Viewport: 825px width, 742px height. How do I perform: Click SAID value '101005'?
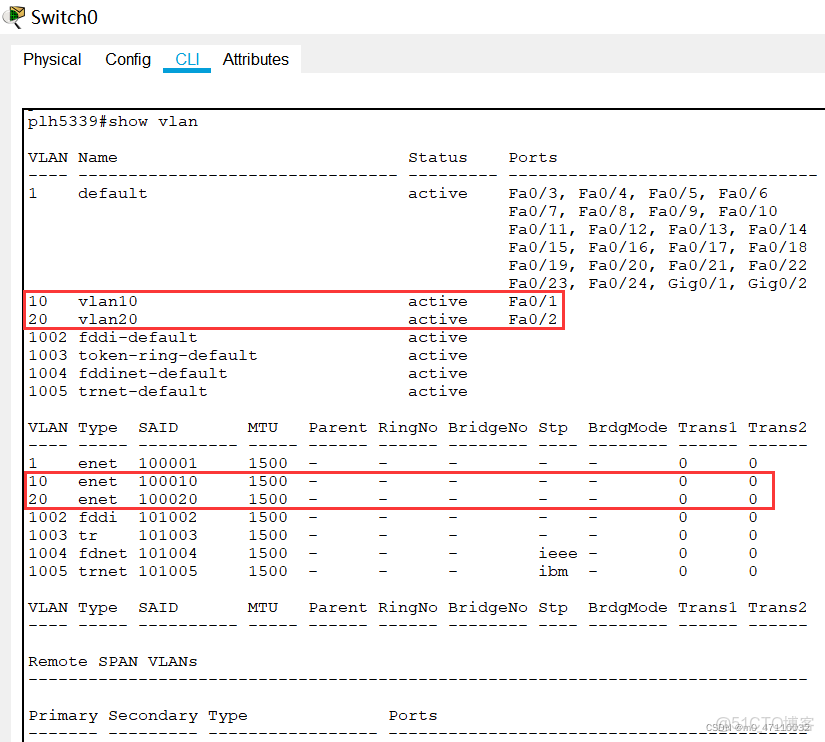(x=168, y=571)
